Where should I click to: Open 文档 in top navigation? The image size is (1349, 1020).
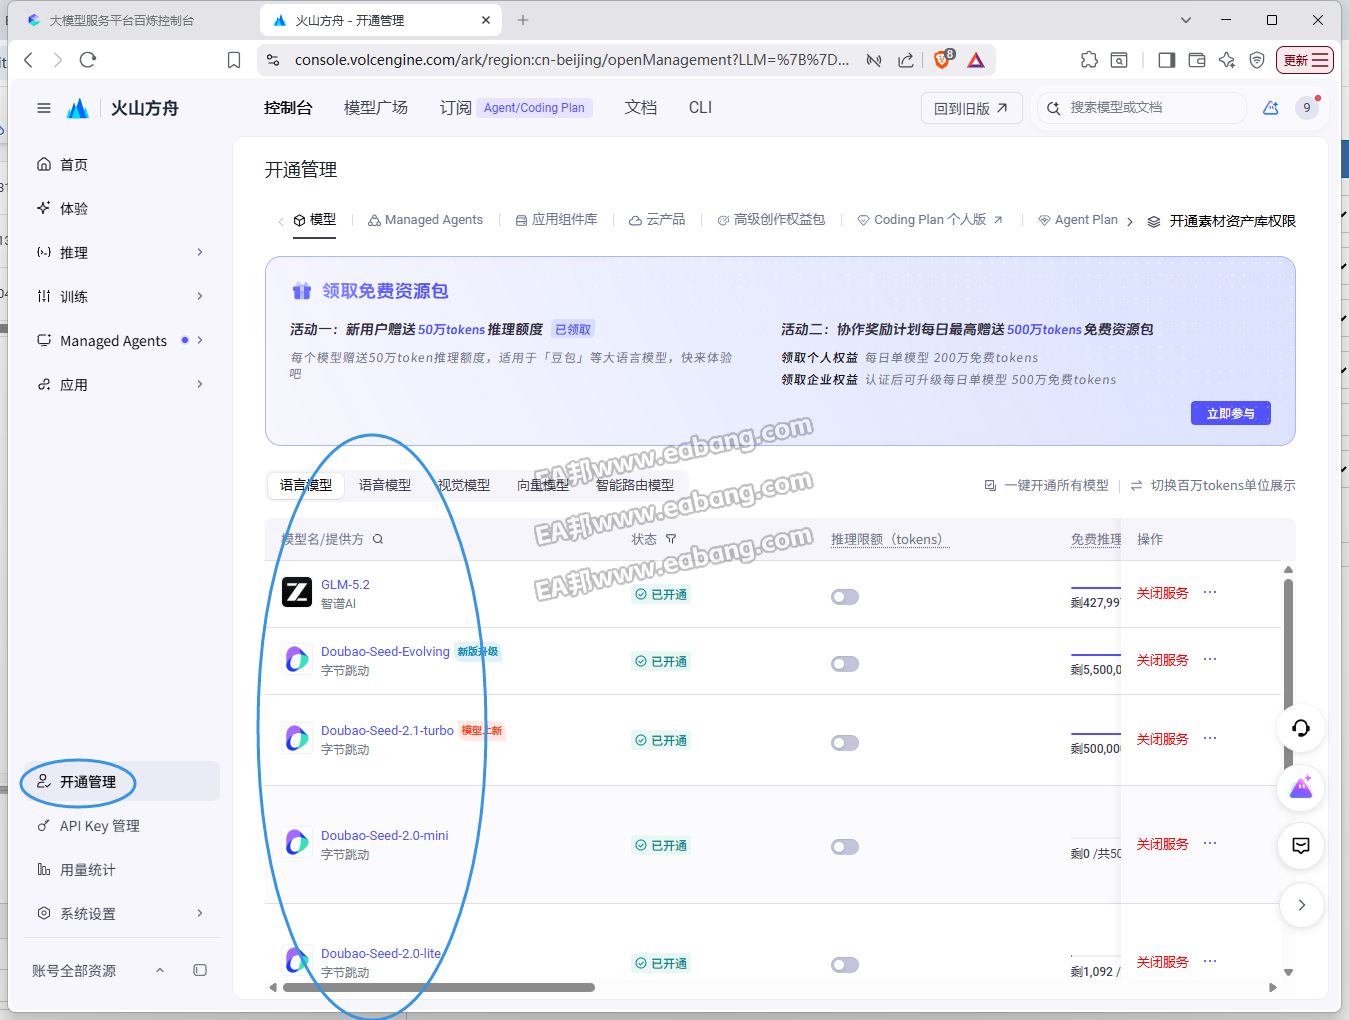pos(641,108)
